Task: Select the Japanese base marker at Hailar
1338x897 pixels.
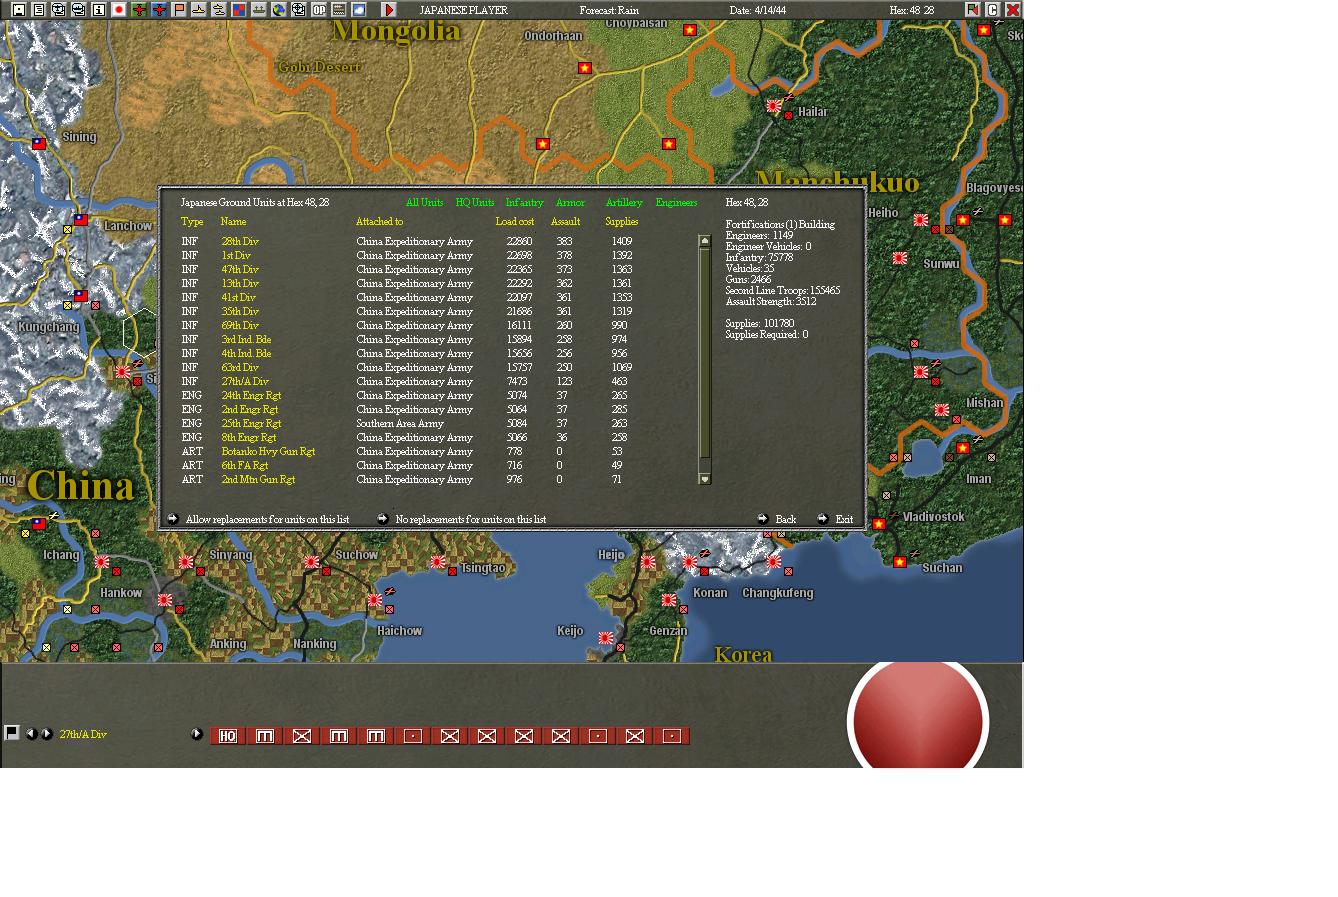Action: [774, 106]
